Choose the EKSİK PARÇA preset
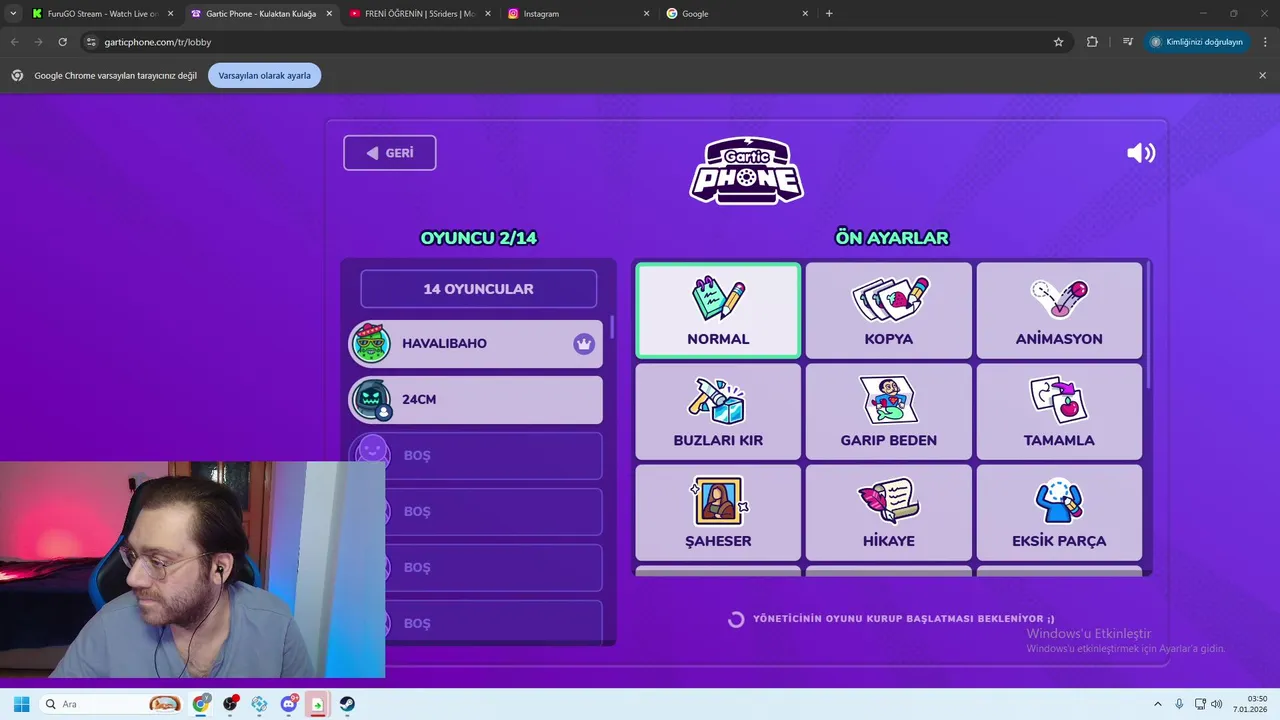 1059,512
